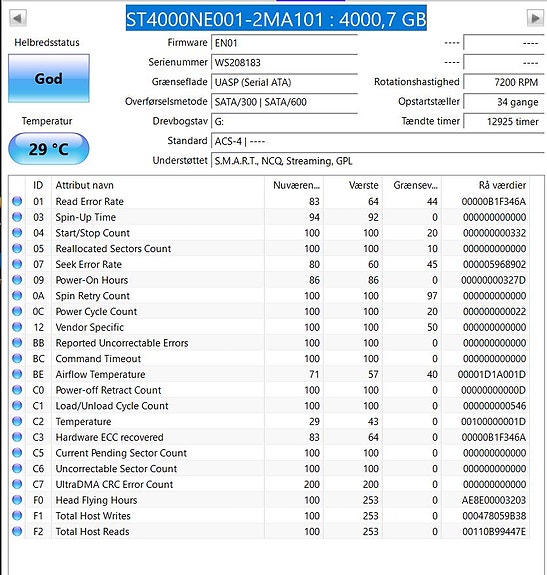Image resolution: width=547 pixels, height=575 pixels.
Task: Click the status dot for Seek Error Rate
Action: 17,264
